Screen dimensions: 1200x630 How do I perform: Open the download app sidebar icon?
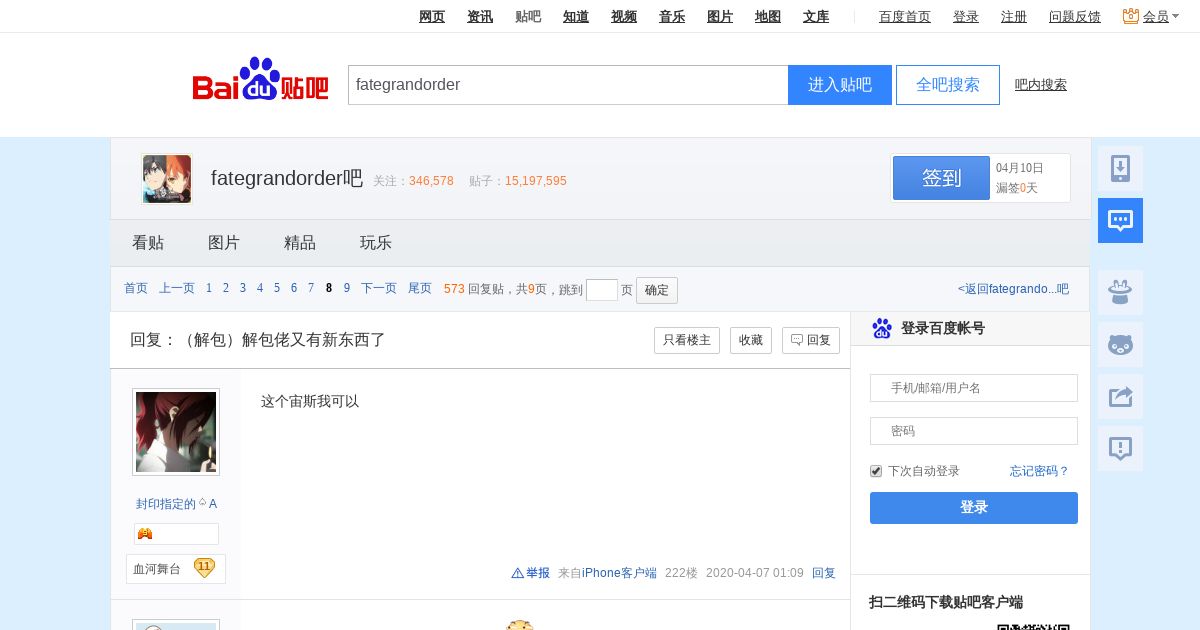(1120, 169)
